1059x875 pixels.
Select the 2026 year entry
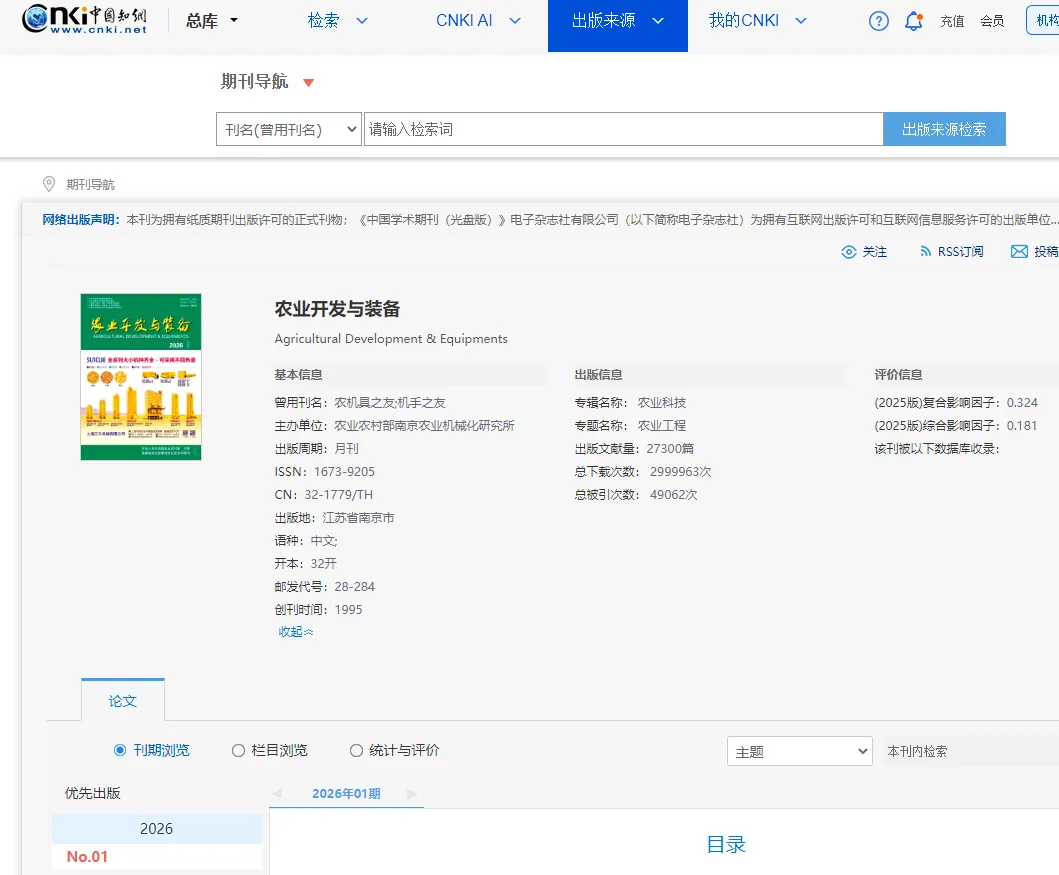click(x=157, y=828)
